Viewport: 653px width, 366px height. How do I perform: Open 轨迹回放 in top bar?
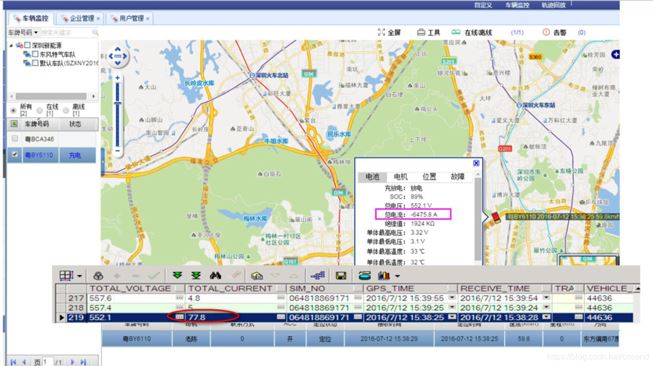coord(553,5)
